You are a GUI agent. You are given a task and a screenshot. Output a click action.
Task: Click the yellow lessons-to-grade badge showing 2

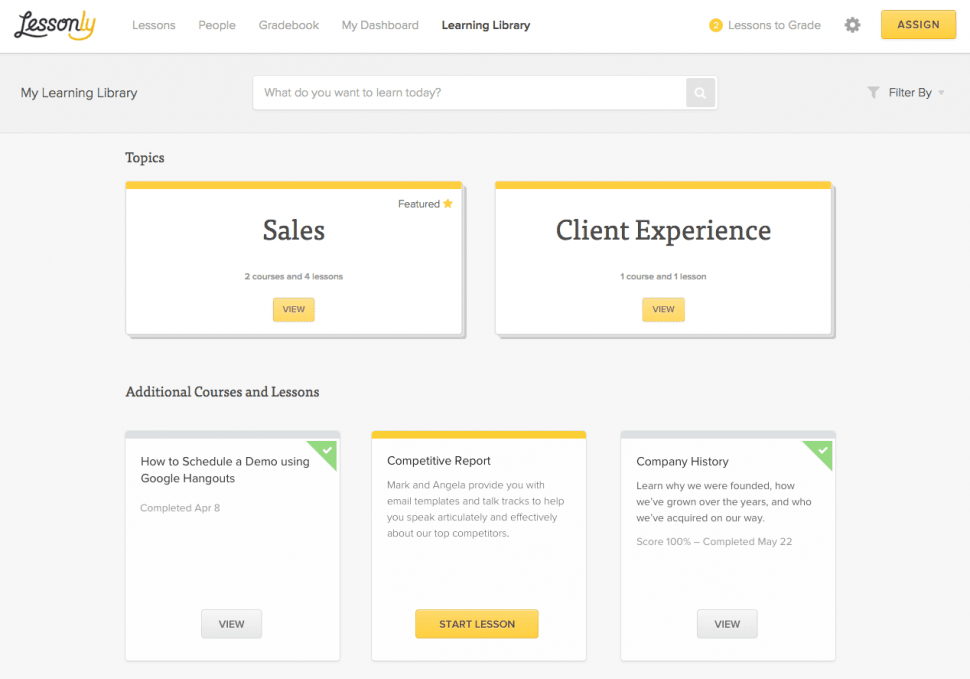715,26
